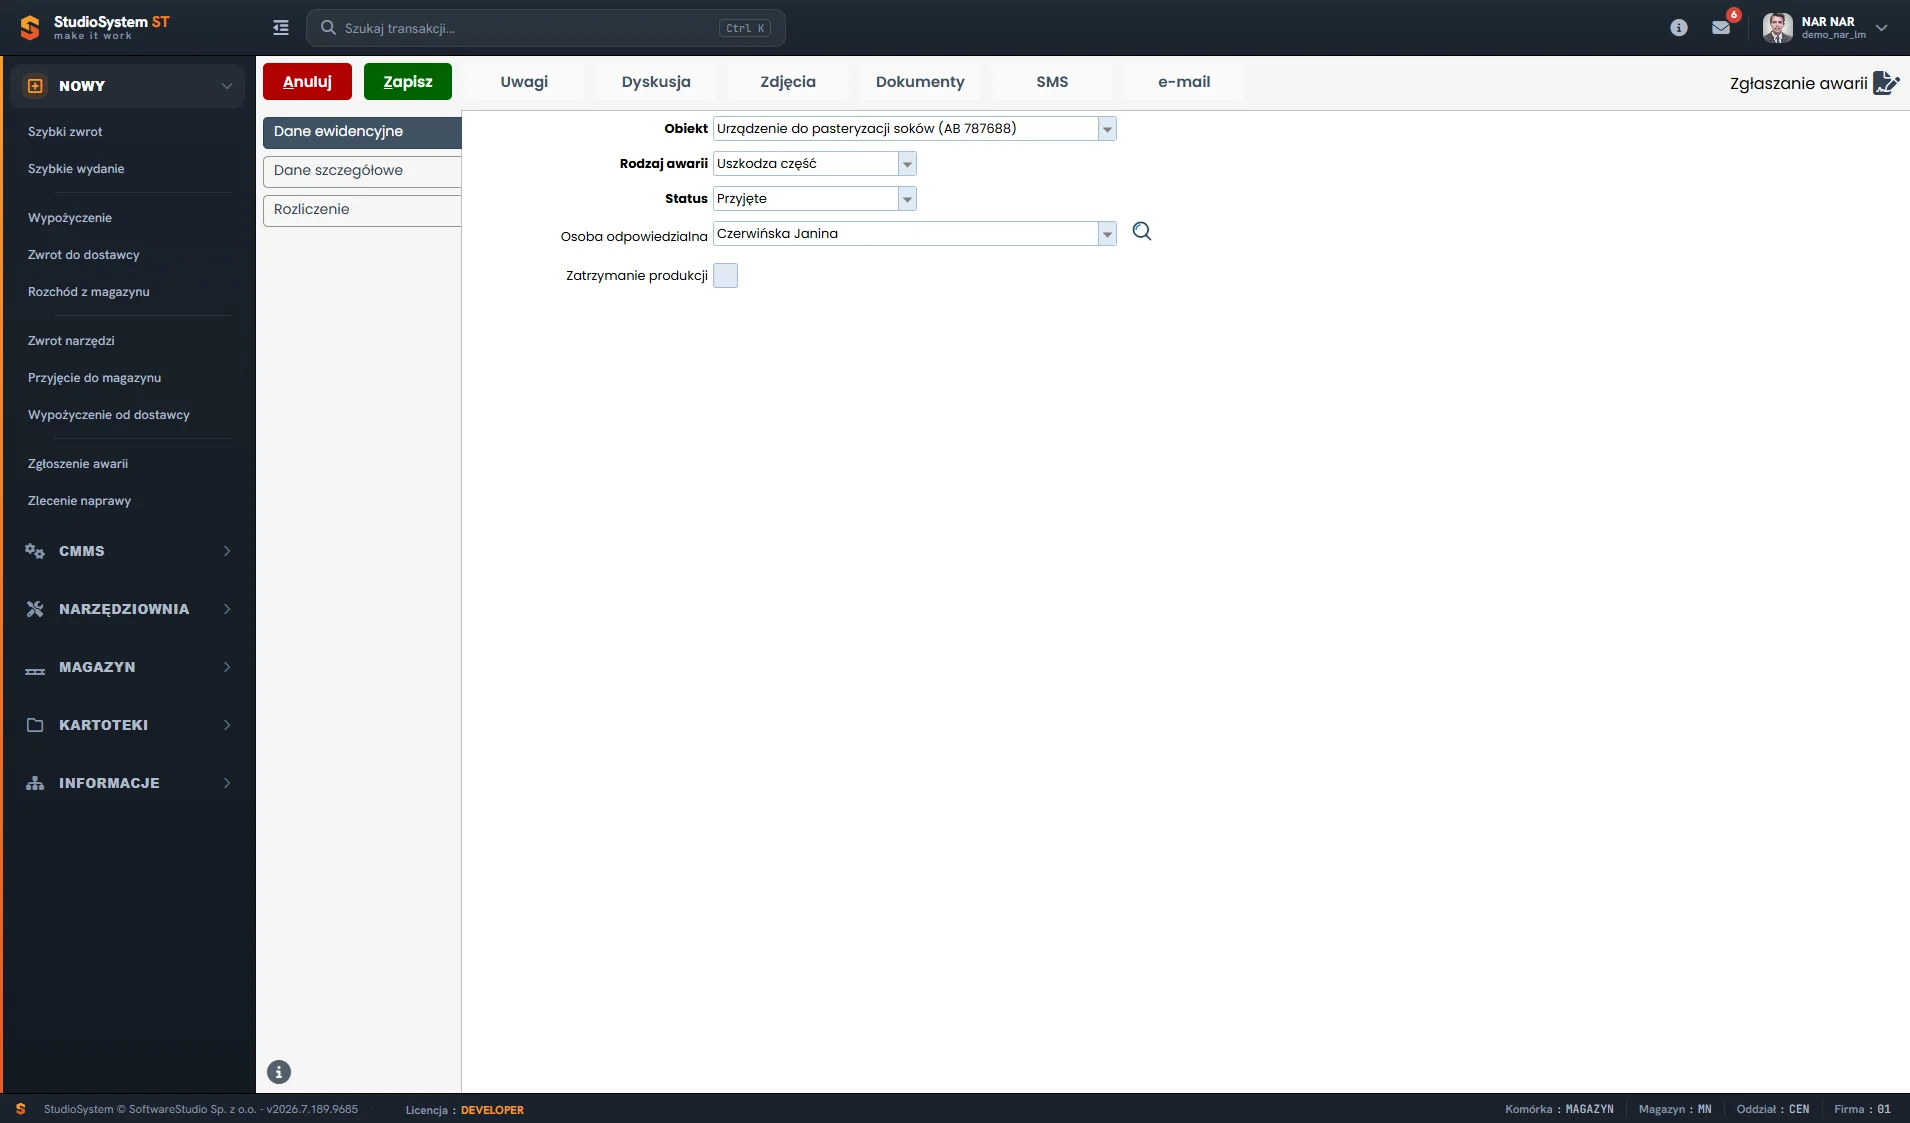Expand the KARTOTEKI section chevron
Screen dimensions: 1910x1123
pyautogui.click(x=227, y=725)
